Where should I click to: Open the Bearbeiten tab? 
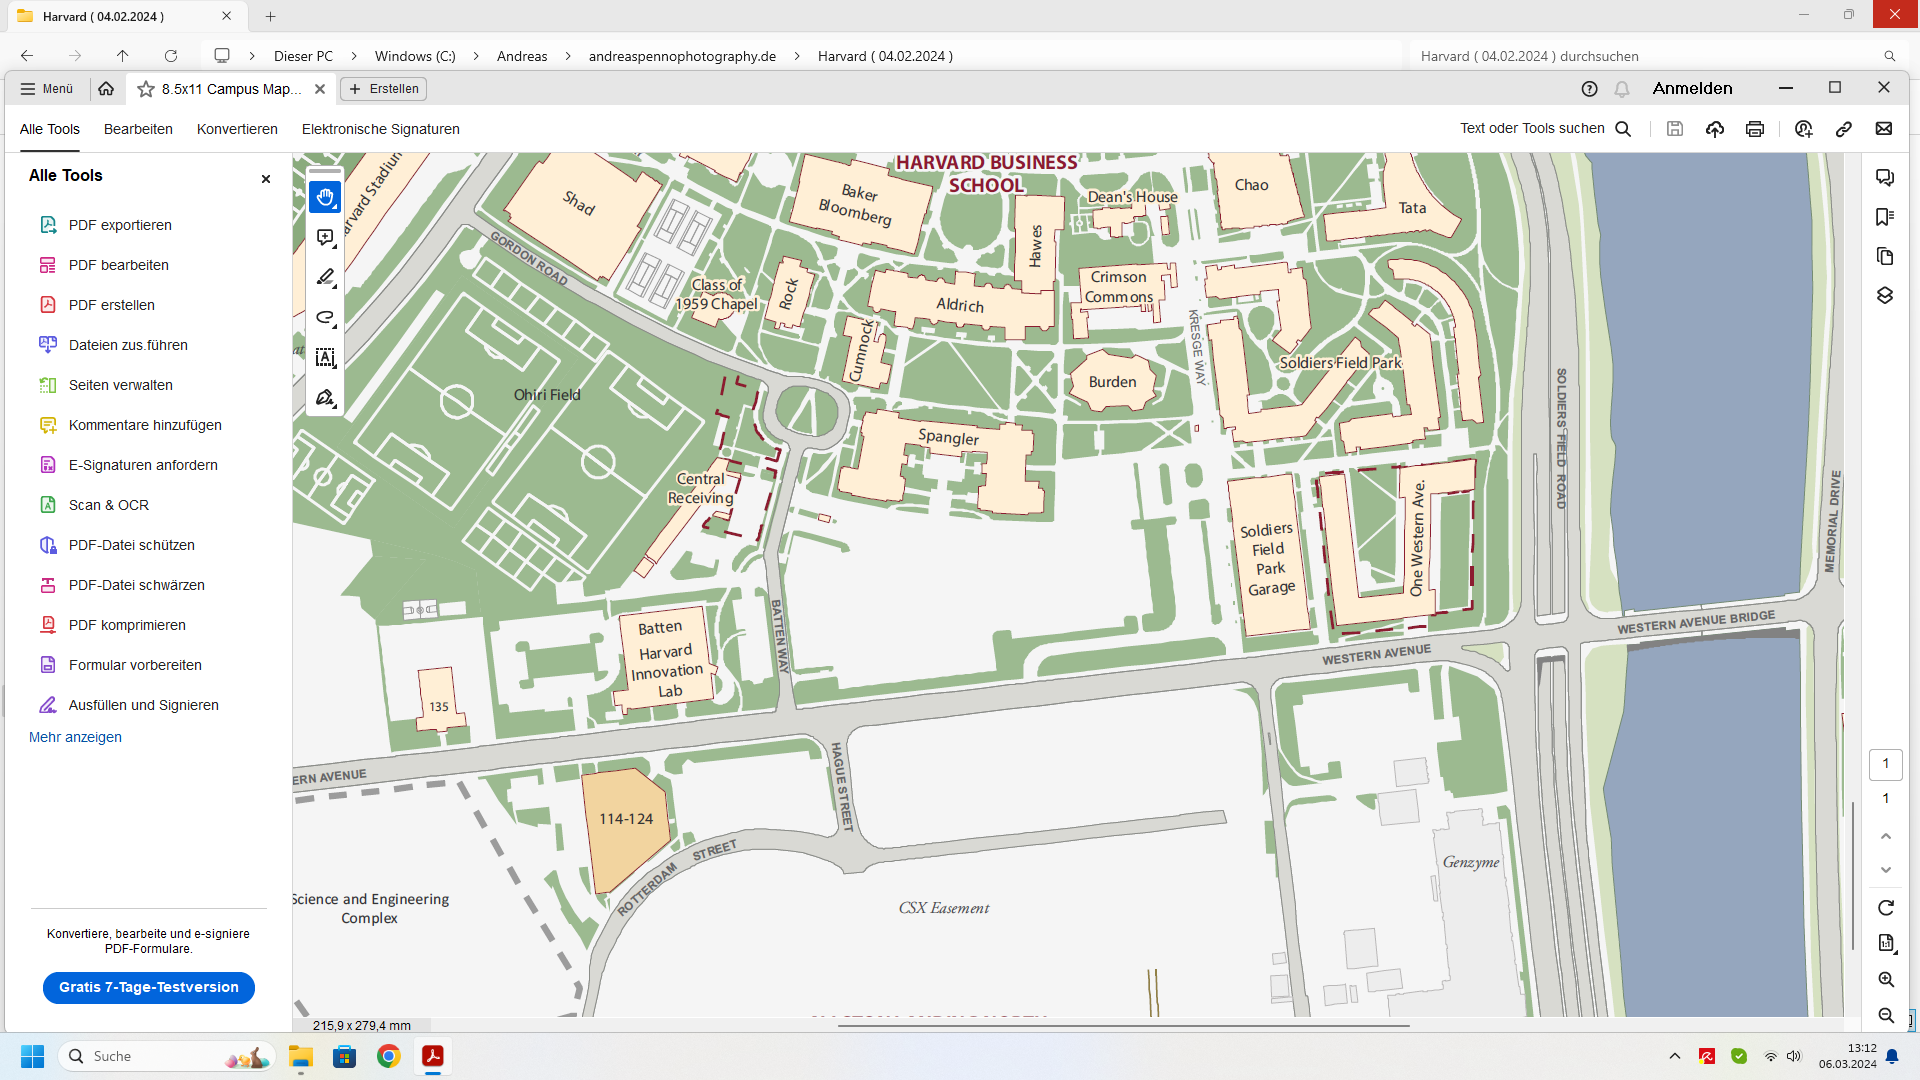pos(138,129)
